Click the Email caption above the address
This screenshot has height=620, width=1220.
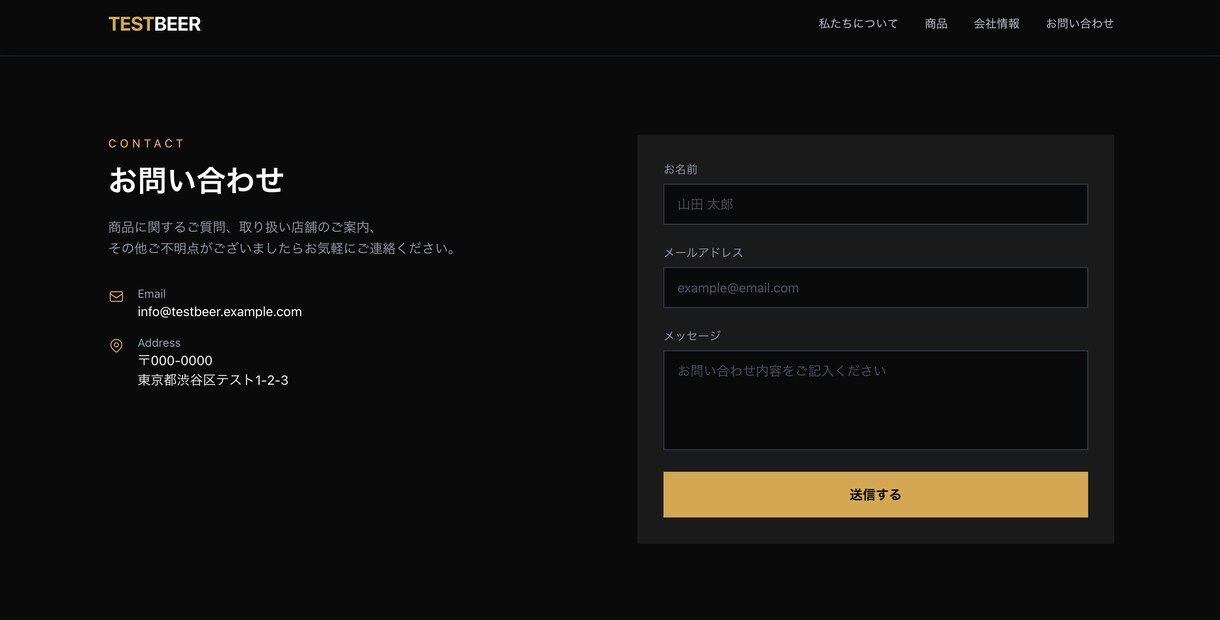pos(152,294)
